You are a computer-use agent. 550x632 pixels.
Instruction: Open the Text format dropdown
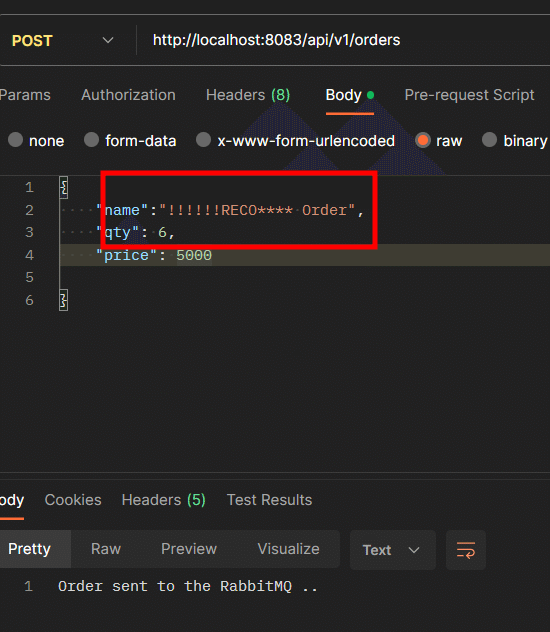[x=392, y=550]
